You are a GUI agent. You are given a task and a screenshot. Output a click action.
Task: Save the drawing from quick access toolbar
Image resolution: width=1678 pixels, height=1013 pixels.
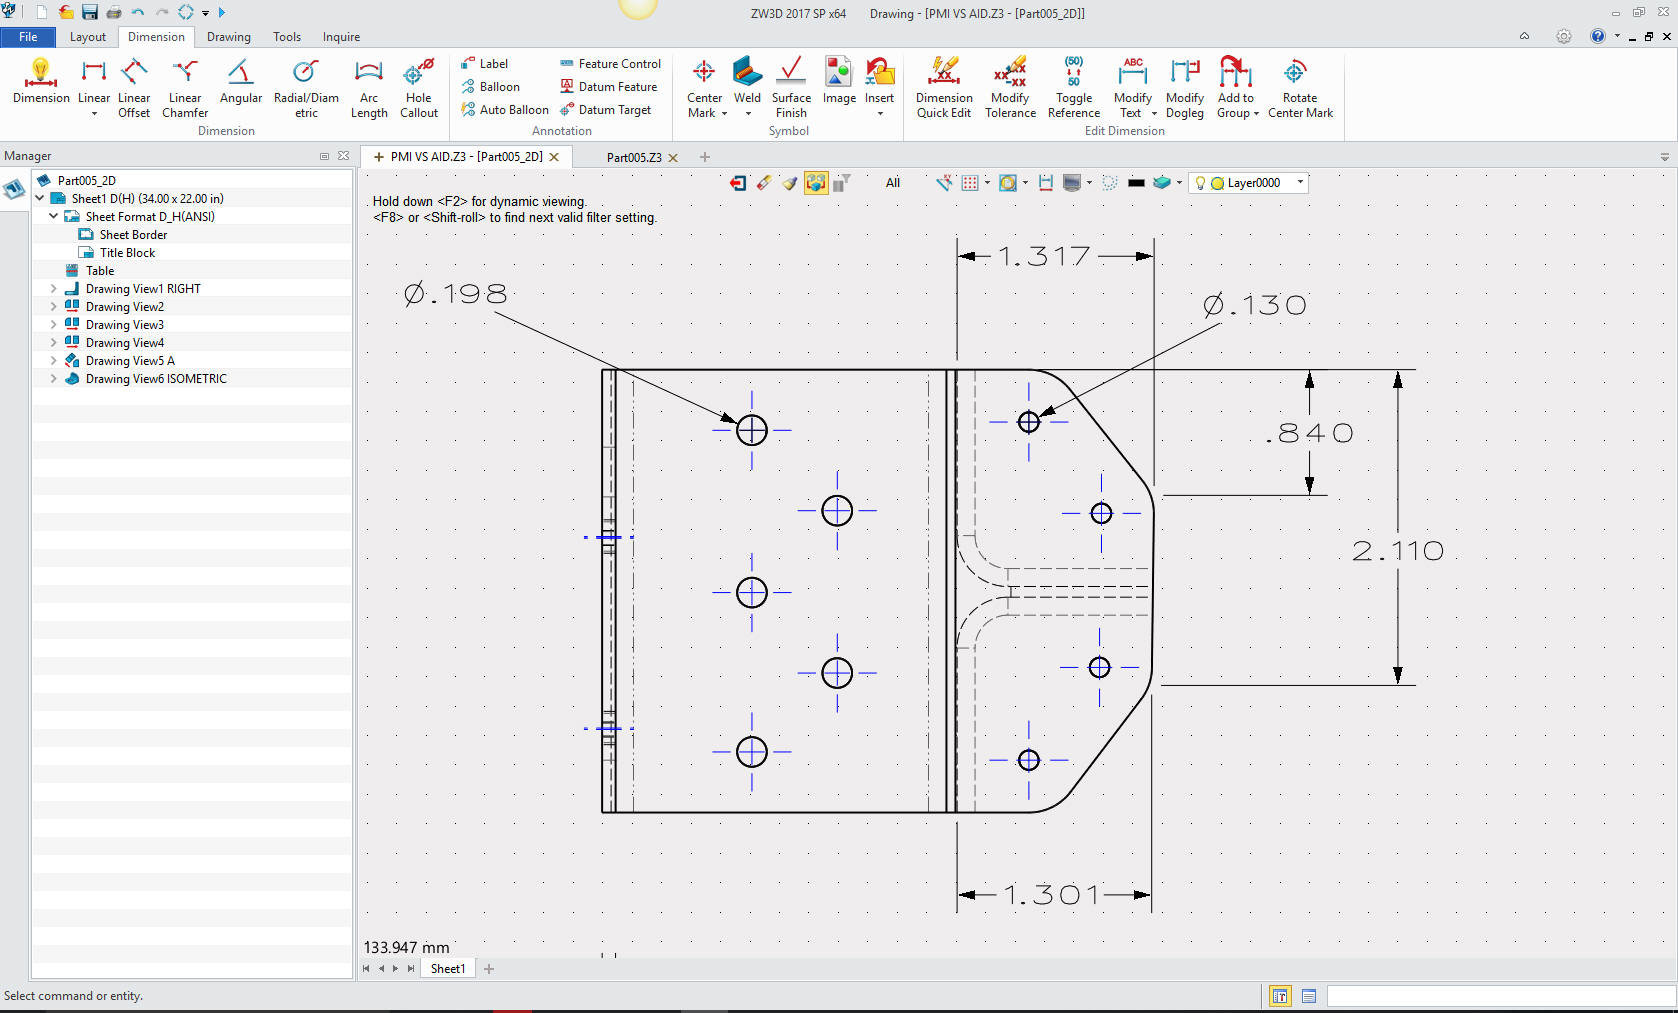click(x=90, y=12)
